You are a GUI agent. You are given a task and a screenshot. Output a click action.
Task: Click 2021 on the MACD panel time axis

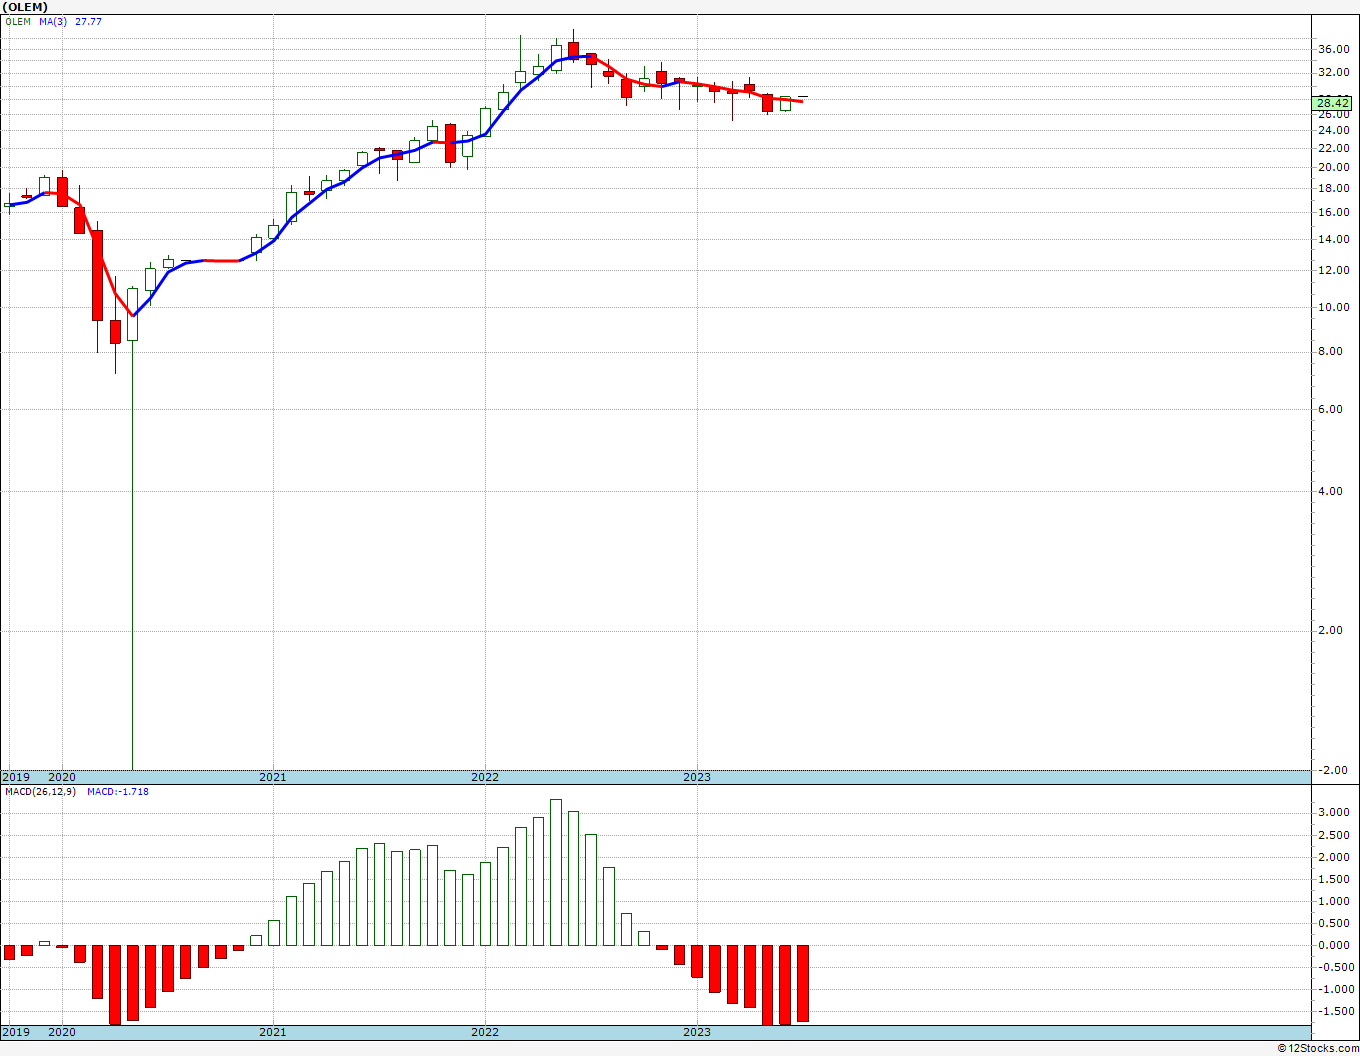point(273,1032)
